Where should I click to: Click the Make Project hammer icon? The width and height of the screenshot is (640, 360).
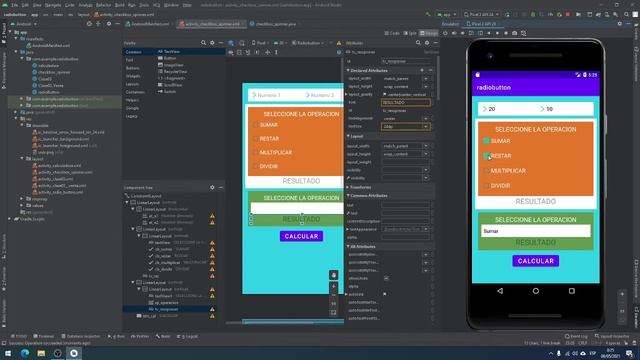pos(428,14)
